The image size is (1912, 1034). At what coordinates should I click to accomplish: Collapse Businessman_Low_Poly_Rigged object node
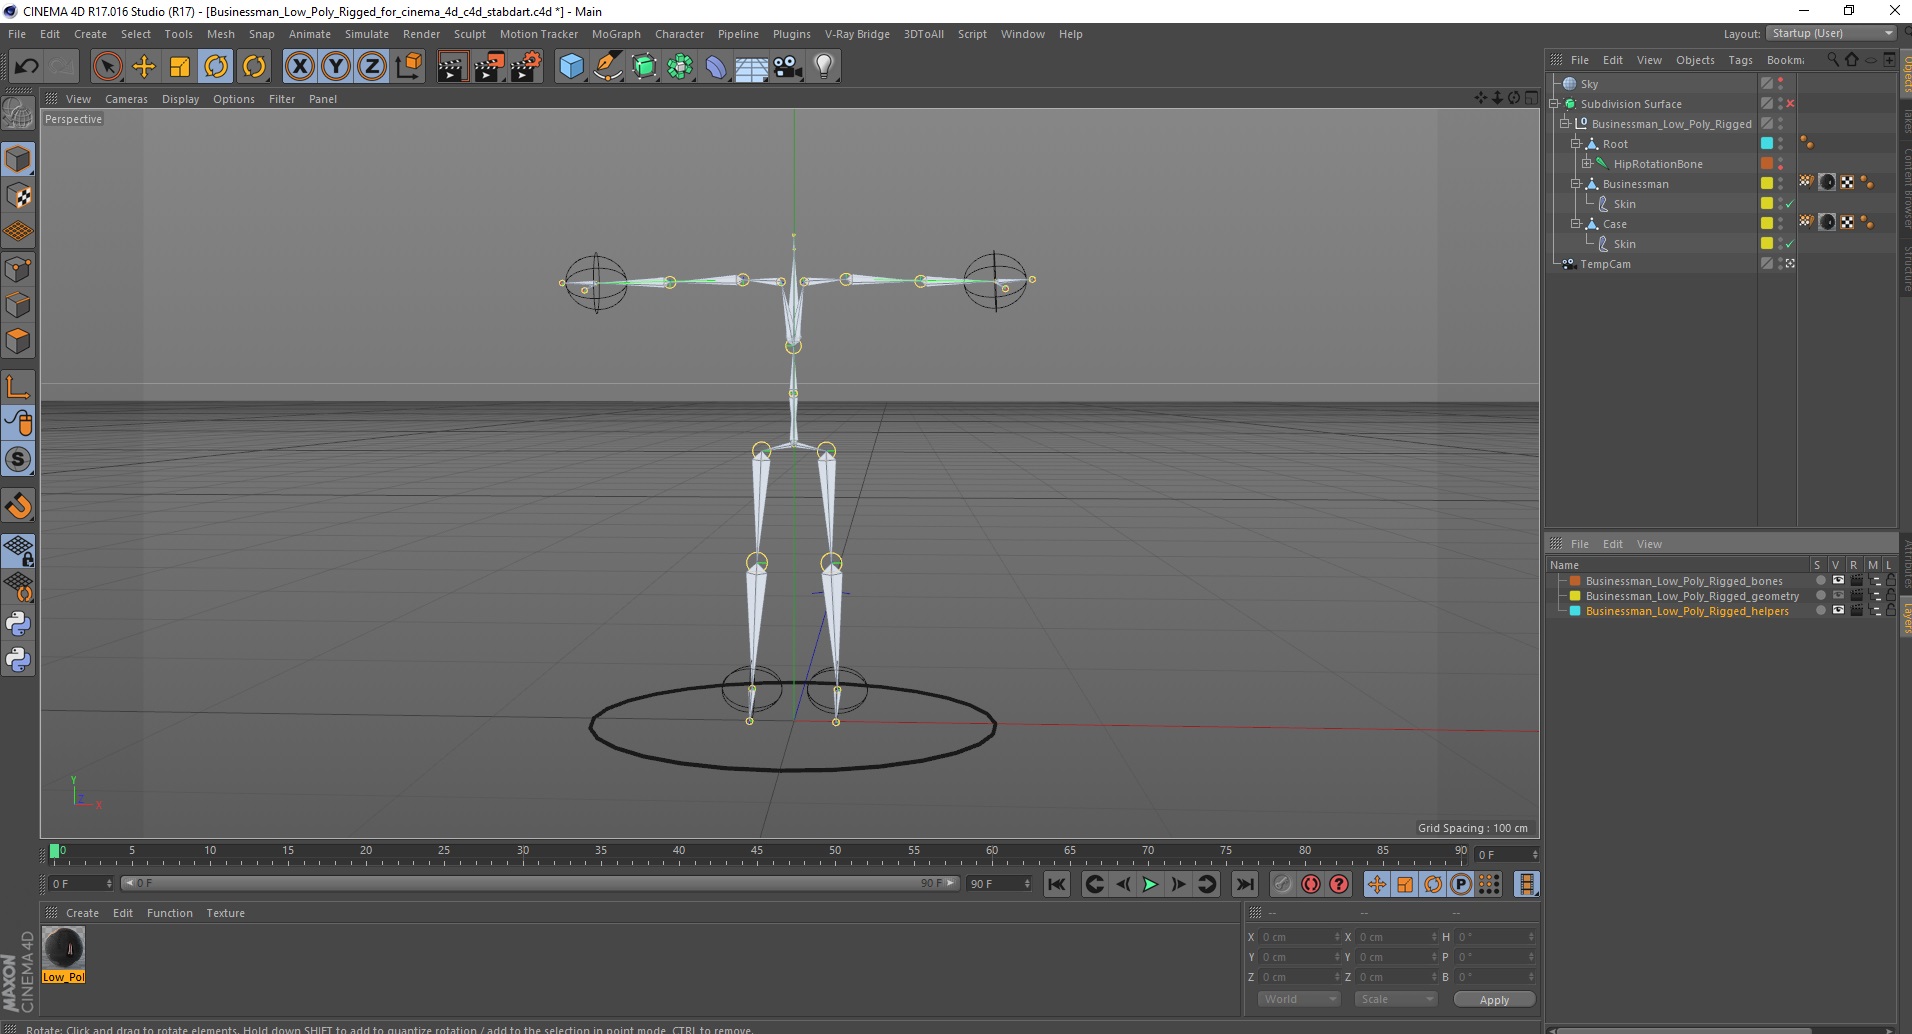point(1565,124)
